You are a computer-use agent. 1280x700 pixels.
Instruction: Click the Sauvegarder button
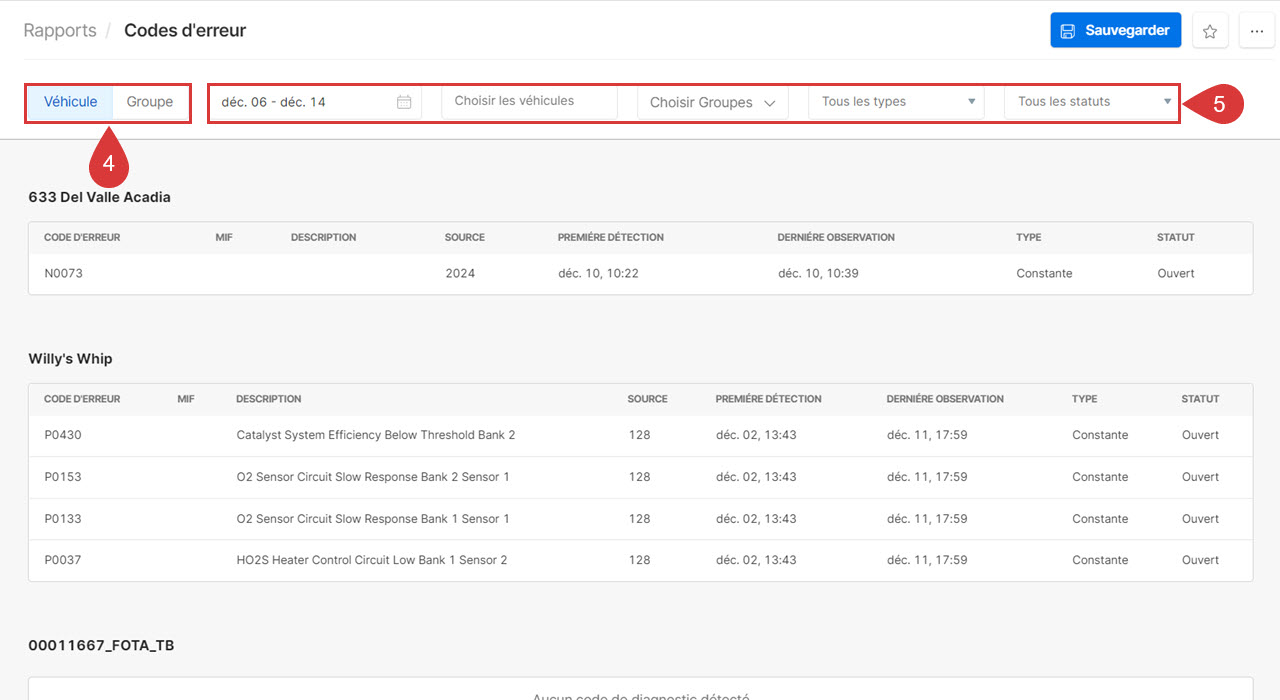point(1116,30)
